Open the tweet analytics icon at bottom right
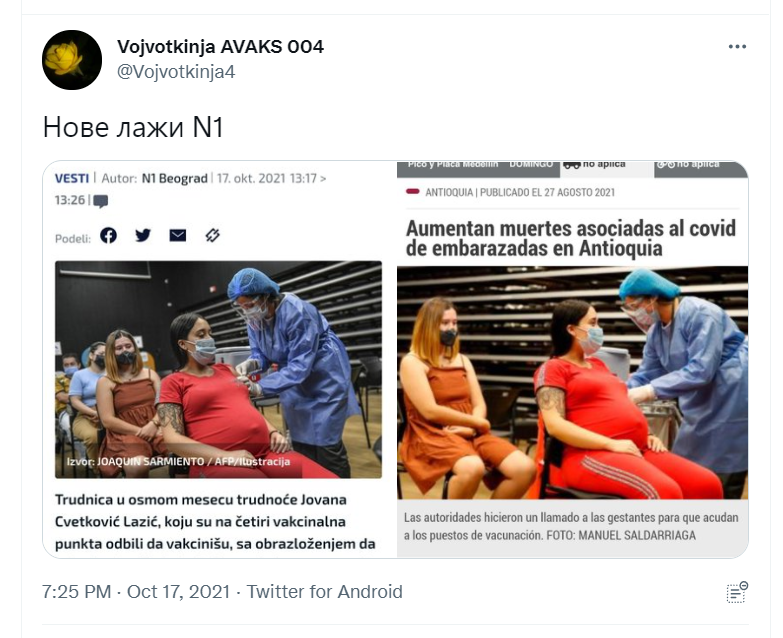The image size is (783, 638). 737,592
